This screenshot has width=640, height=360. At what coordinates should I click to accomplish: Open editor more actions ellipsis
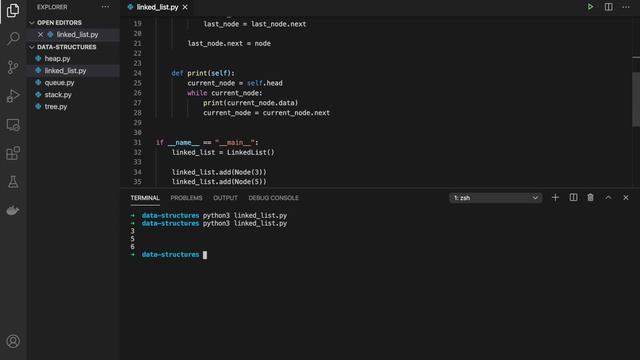click(x=626, y=7)
